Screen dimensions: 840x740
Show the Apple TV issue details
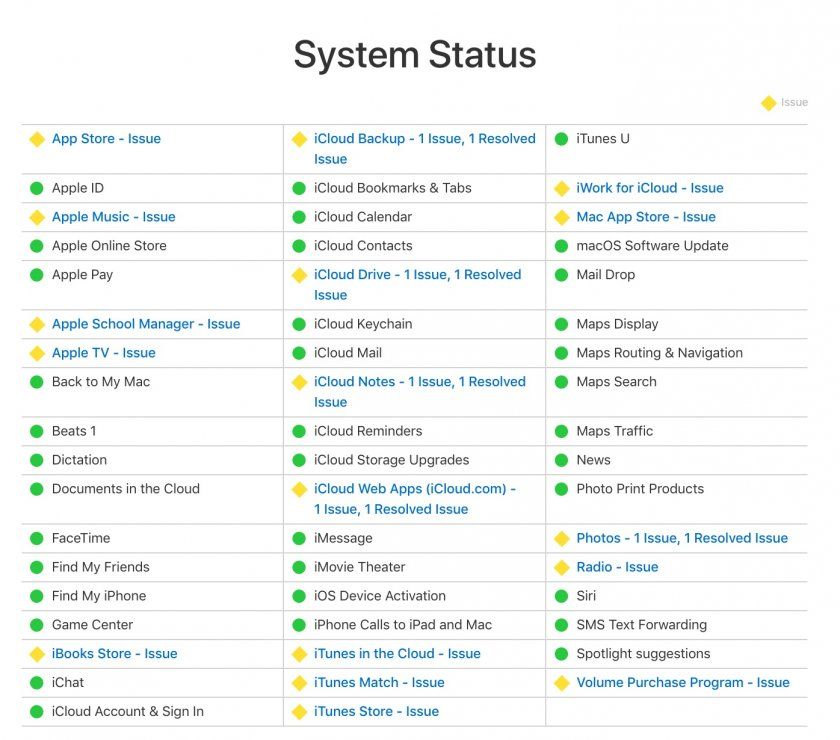103,353
